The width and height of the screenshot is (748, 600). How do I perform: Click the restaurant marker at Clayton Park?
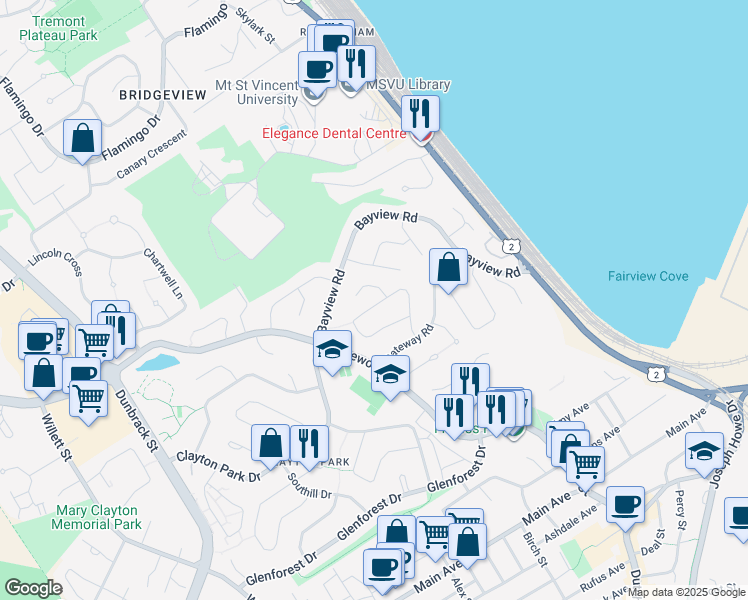point(310,444)
